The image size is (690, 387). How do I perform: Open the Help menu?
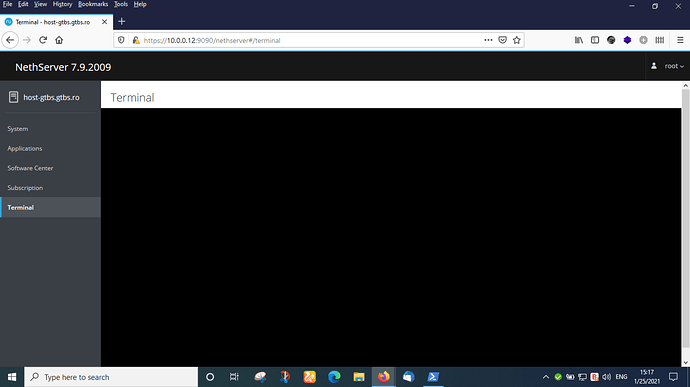140,4
